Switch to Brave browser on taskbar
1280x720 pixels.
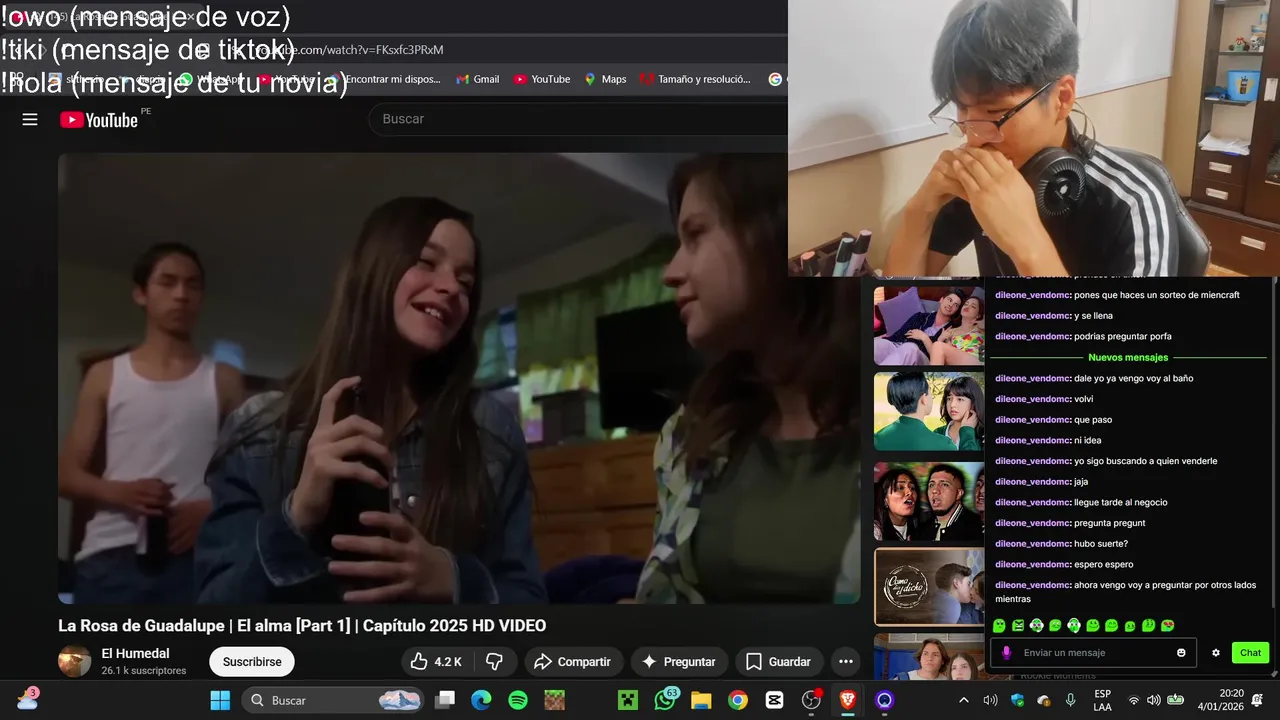pyautogui.click(x=848, y=700)
